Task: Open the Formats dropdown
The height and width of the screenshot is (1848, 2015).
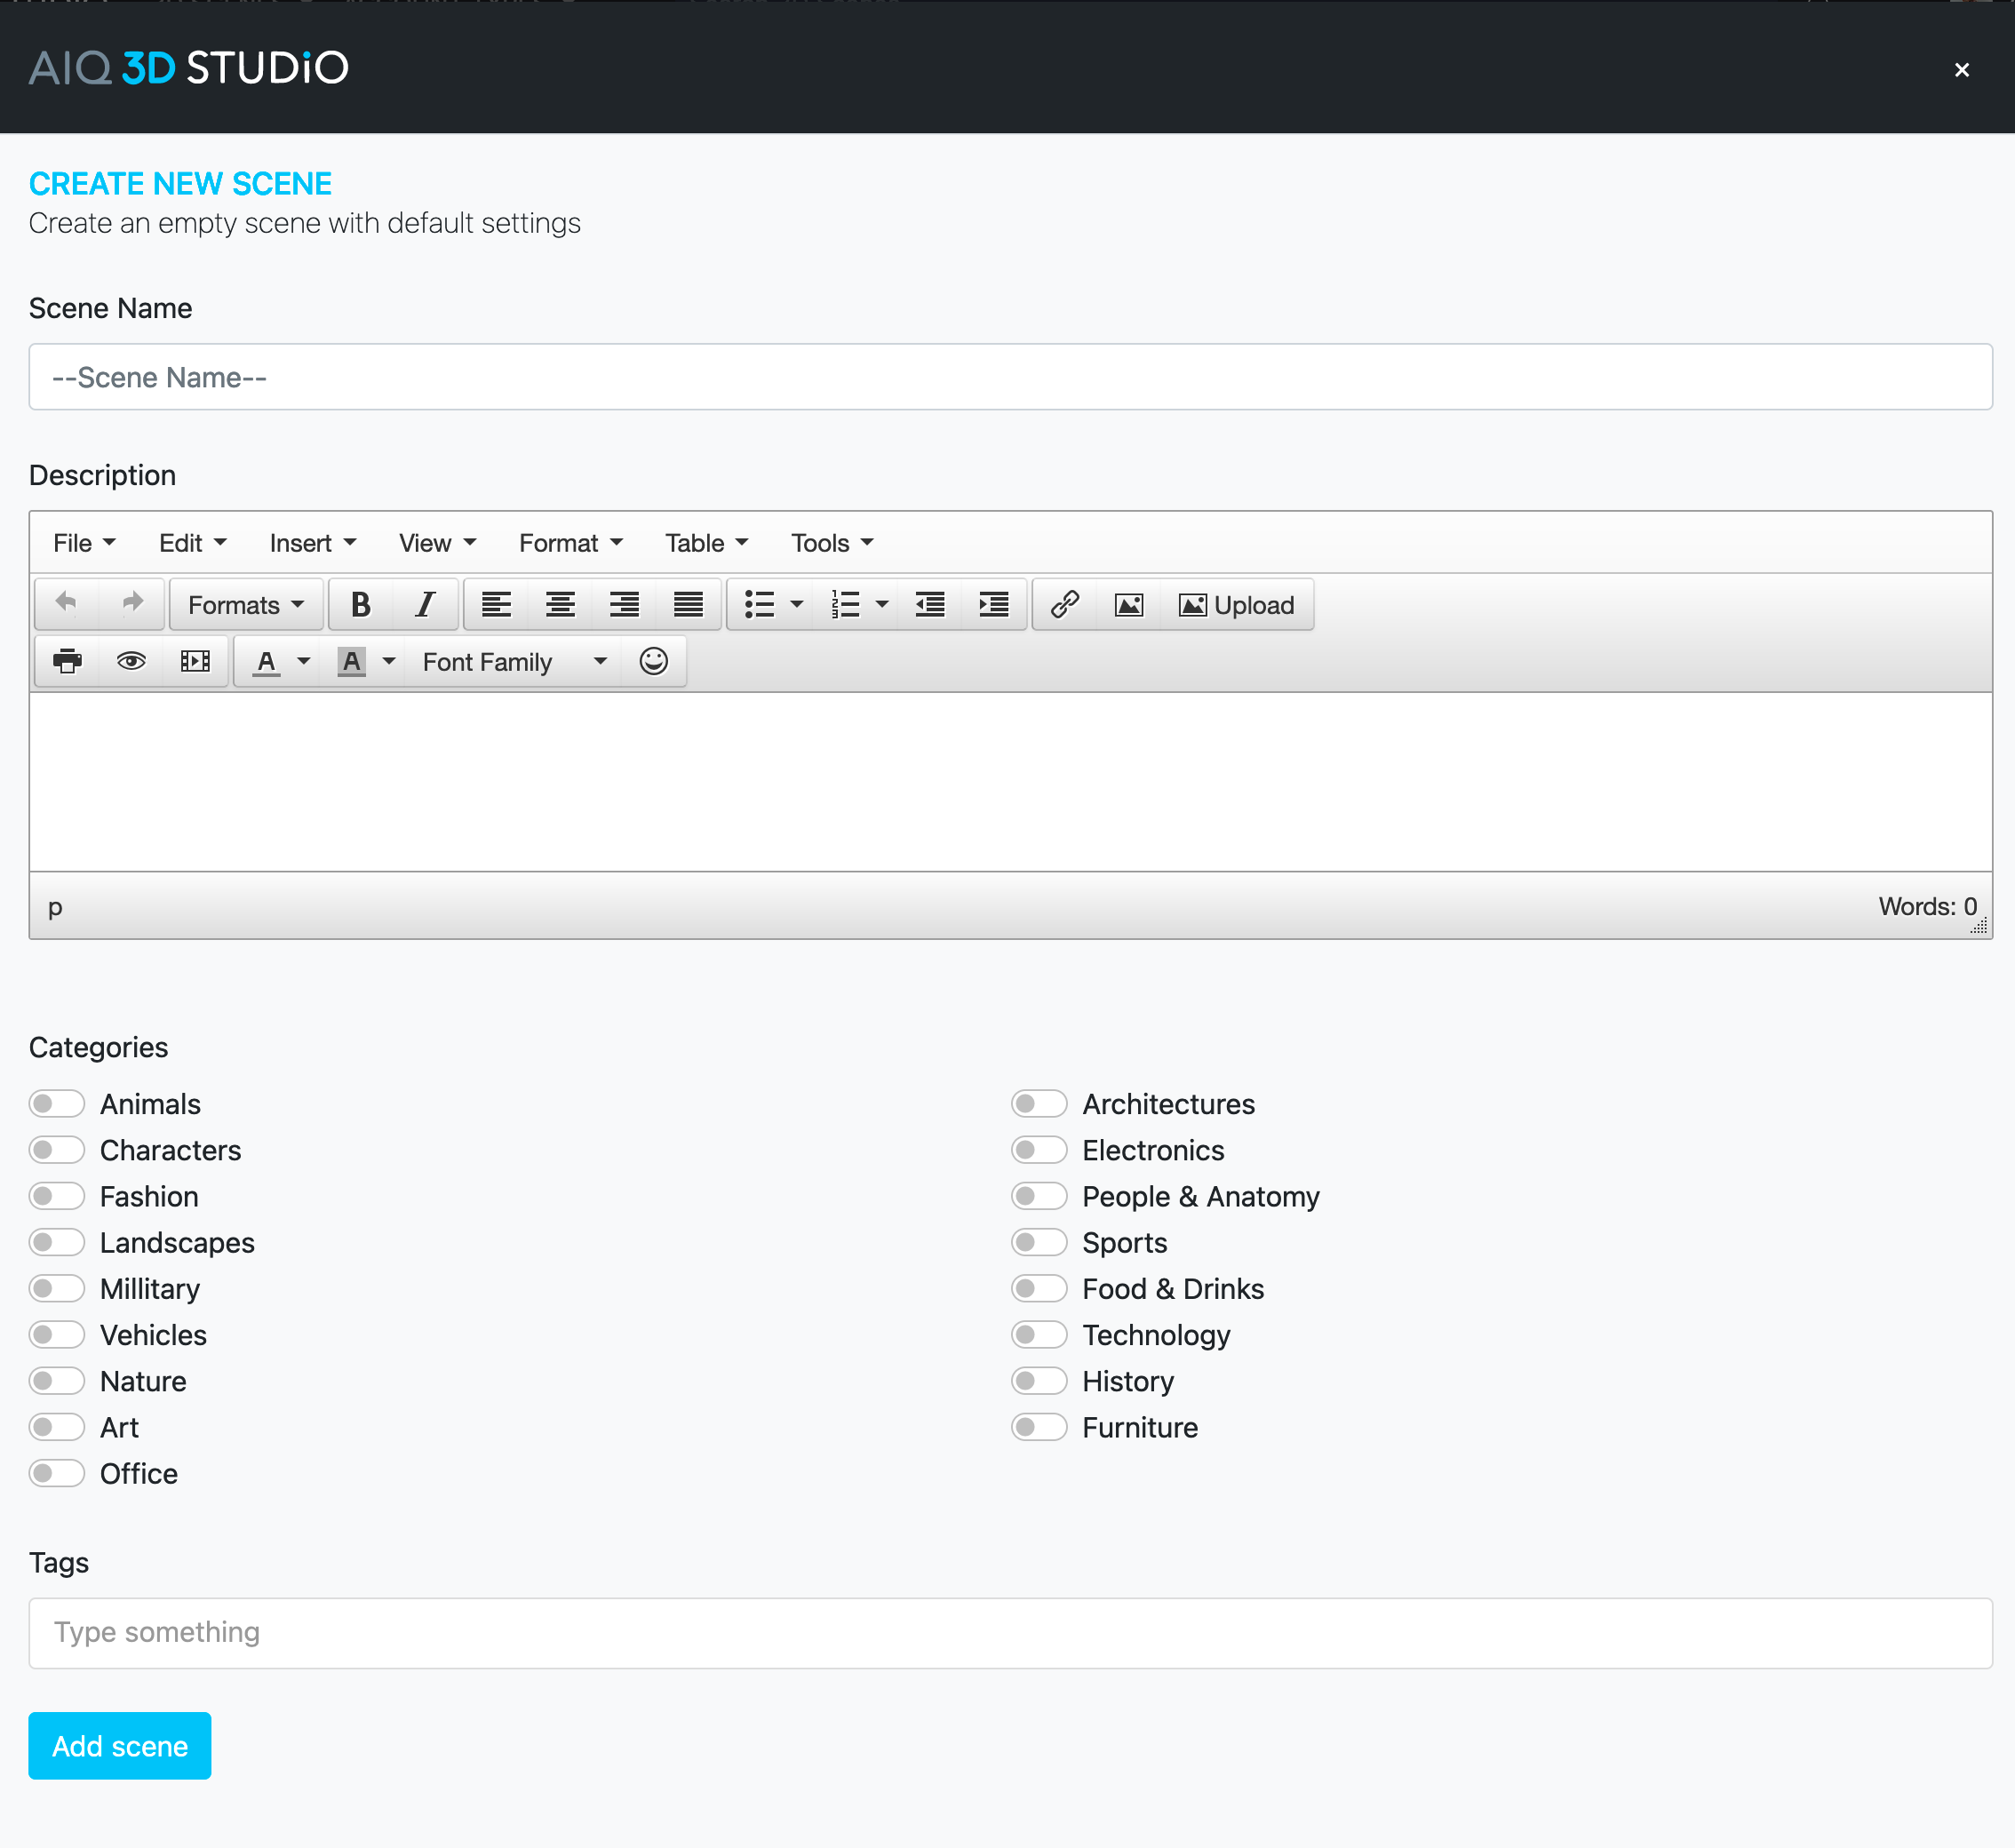Action: [246, 605]
